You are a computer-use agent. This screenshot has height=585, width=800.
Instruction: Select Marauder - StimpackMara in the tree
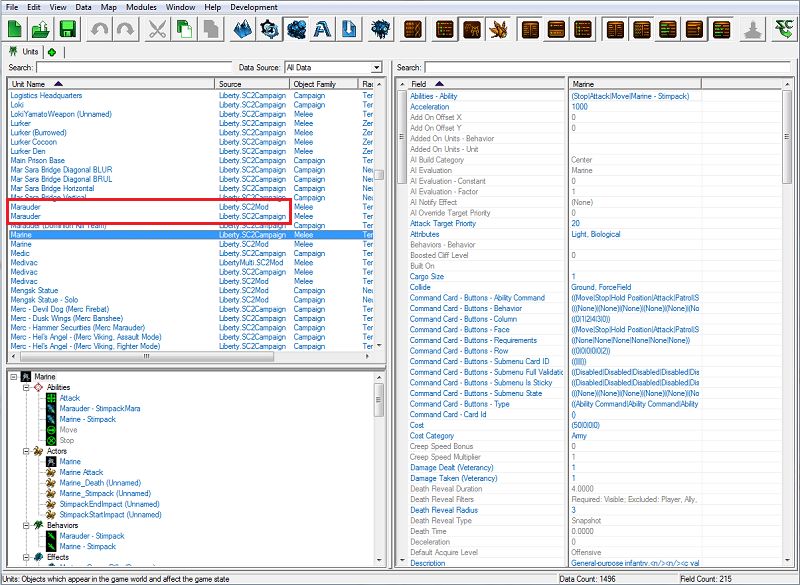click(x=100, y=409)
